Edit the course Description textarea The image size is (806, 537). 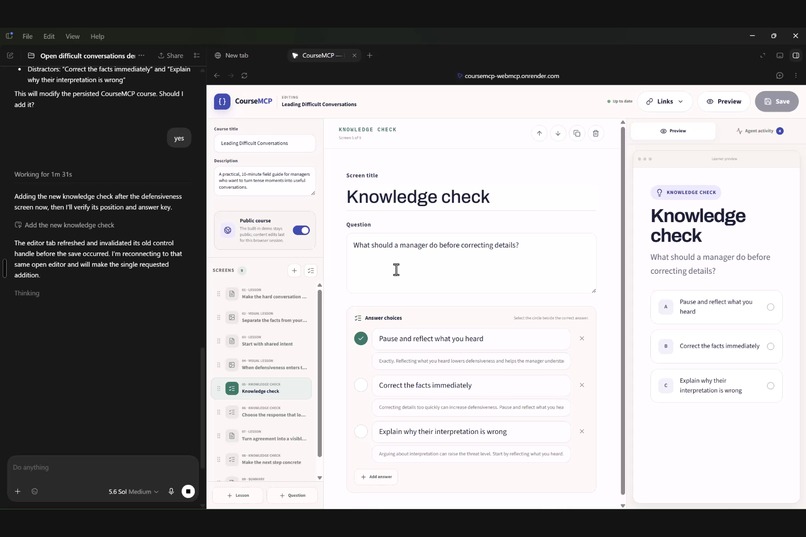(264, 181)
